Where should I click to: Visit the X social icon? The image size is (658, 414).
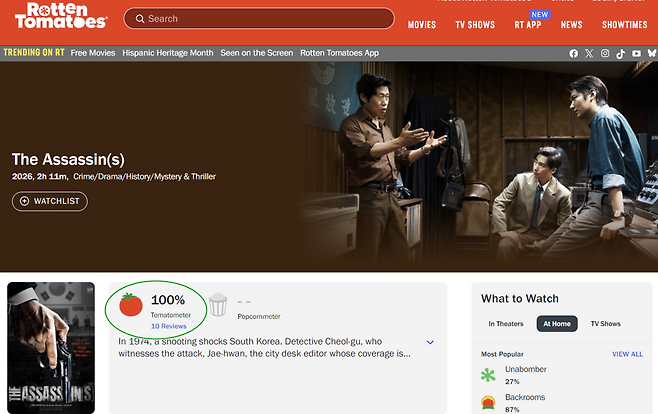(589, 53)
